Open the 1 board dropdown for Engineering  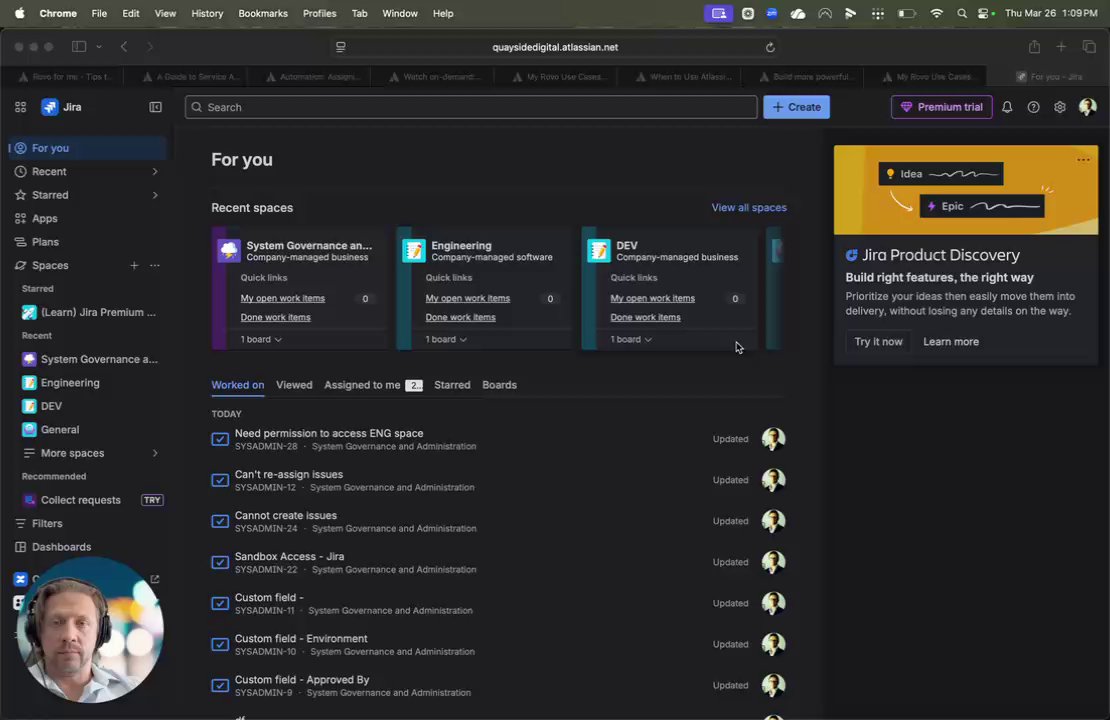pos(446,339)
